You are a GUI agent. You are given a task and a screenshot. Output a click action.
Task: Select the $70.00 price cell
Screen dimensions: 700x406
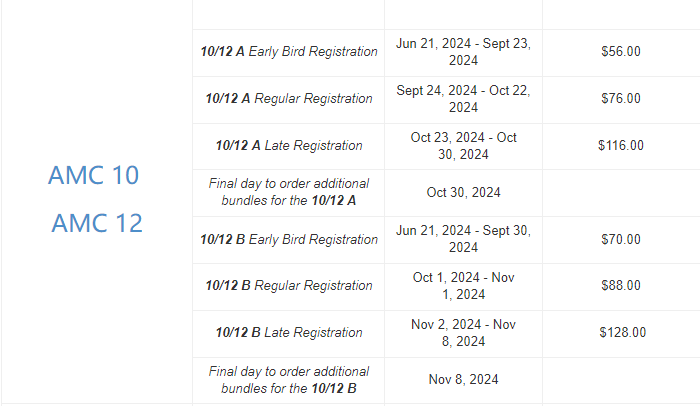point(621,240)
